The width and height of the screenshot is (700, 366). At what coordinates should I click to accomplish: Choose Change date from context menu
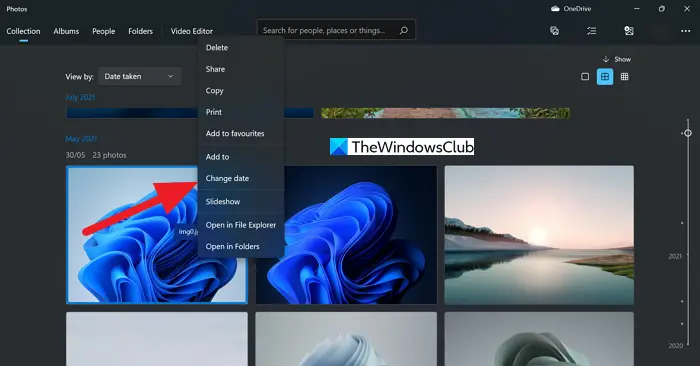coord(241,178)
